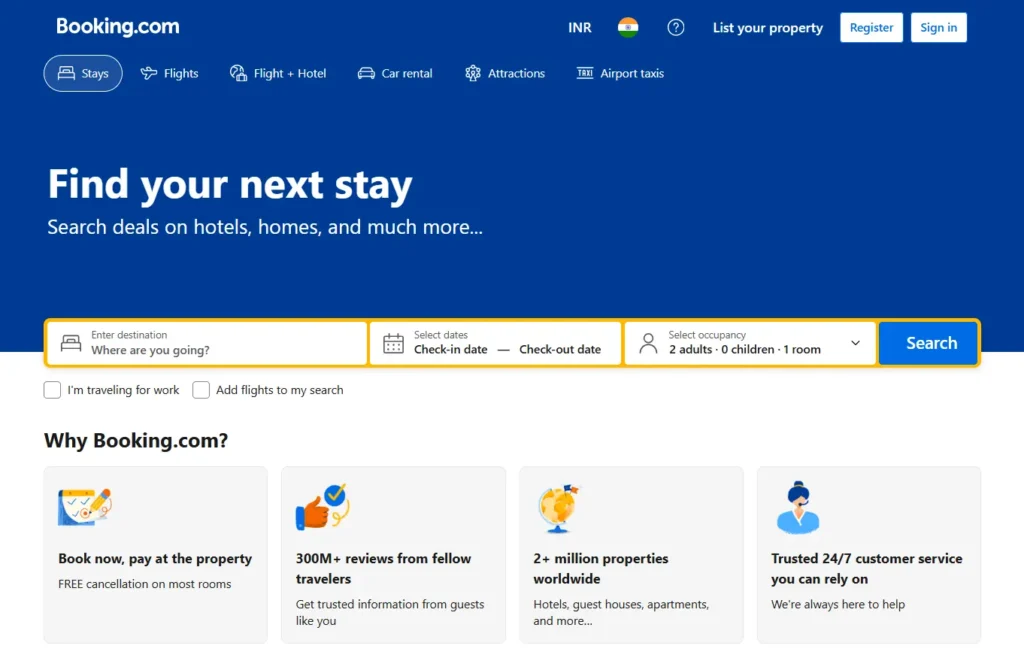Click the calendar icon in dates field
The height and width of the screenshot is (661, 1024).
point(393,343)
